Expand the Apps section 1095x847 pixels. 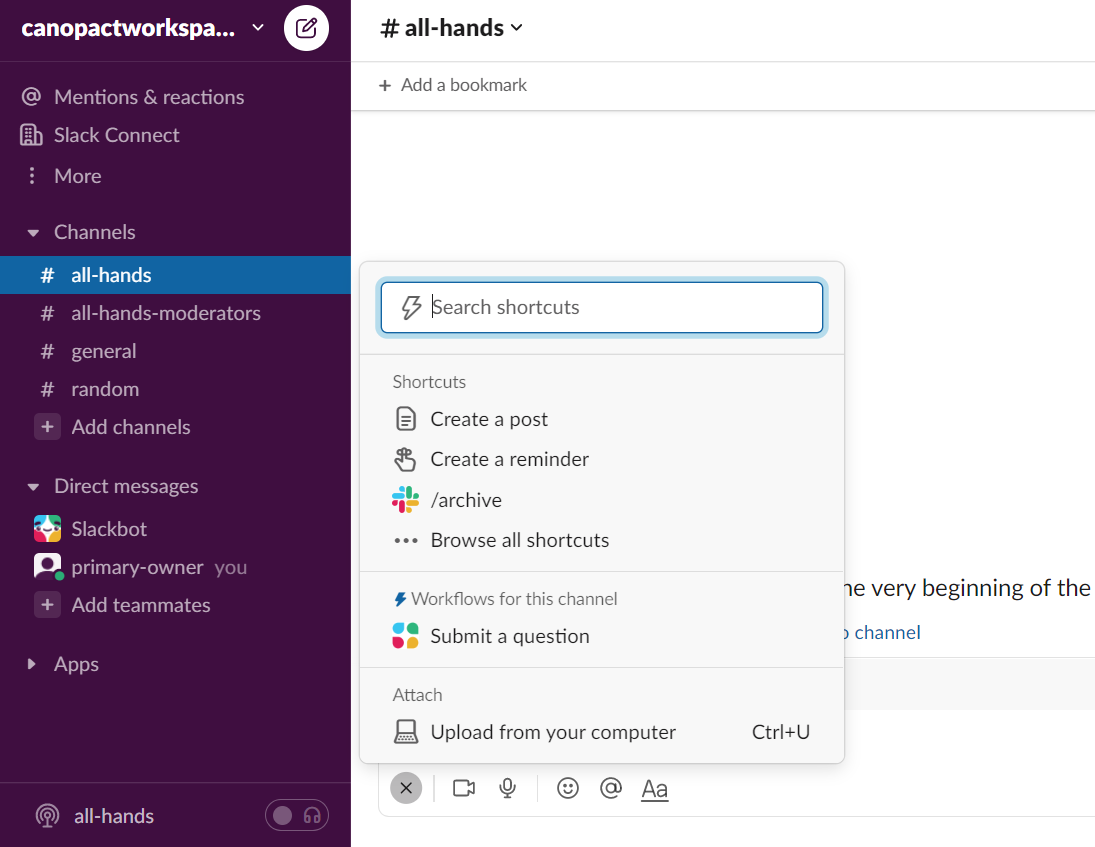tap(31, 664)
